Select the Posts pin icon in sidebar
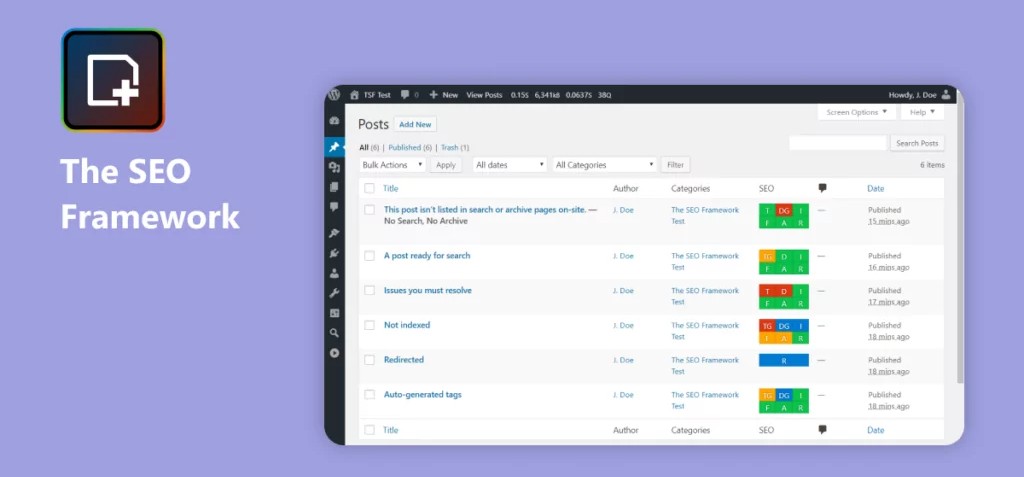Image resolution: width=1024 pixels, height=477 pixels. tap(334, 147)
